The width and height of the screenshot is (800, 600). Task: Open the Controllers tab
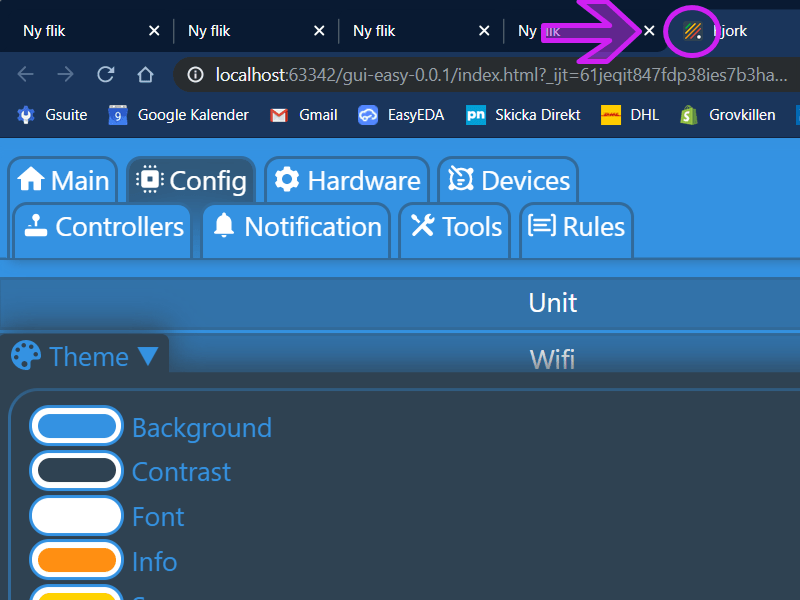[x=103, y=230]
